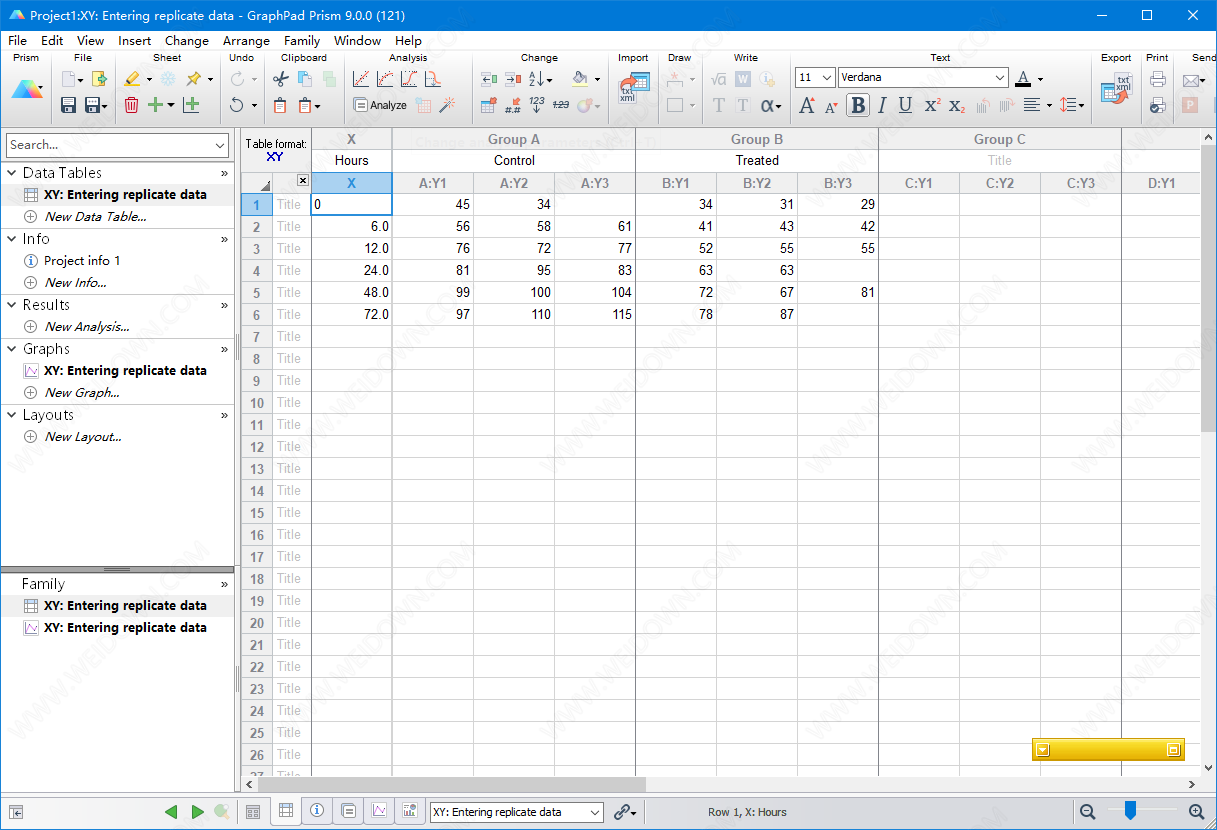Click the red trash delete sheet icon
Screen dimensions: 1217x830
[x=132, y=105]
